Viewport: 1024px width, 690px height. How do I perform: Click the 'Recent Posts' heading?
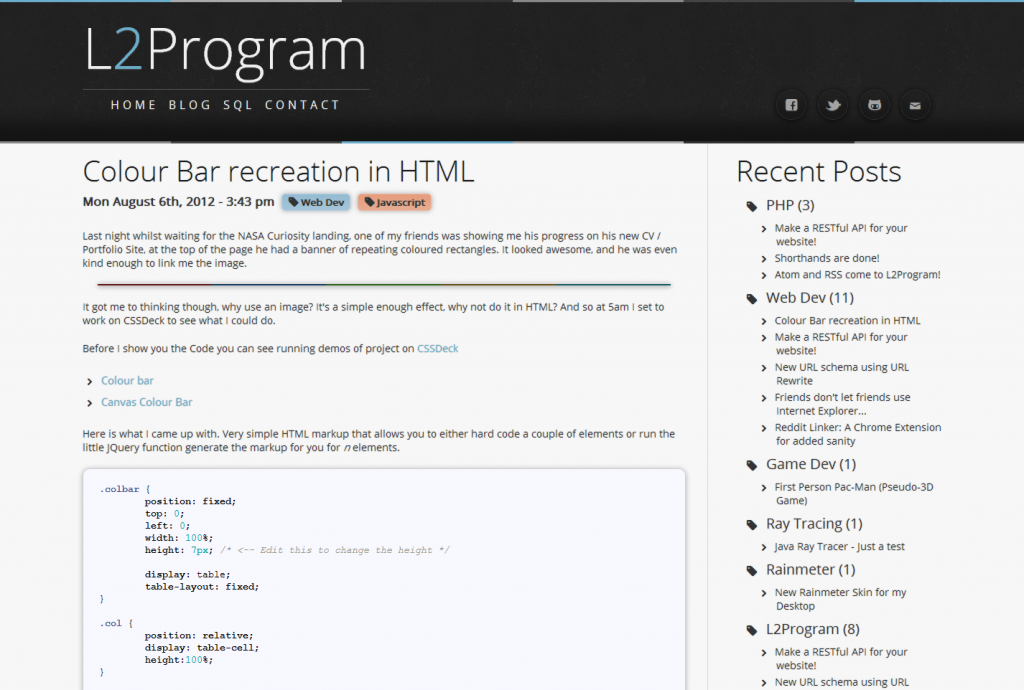[819, 172]
